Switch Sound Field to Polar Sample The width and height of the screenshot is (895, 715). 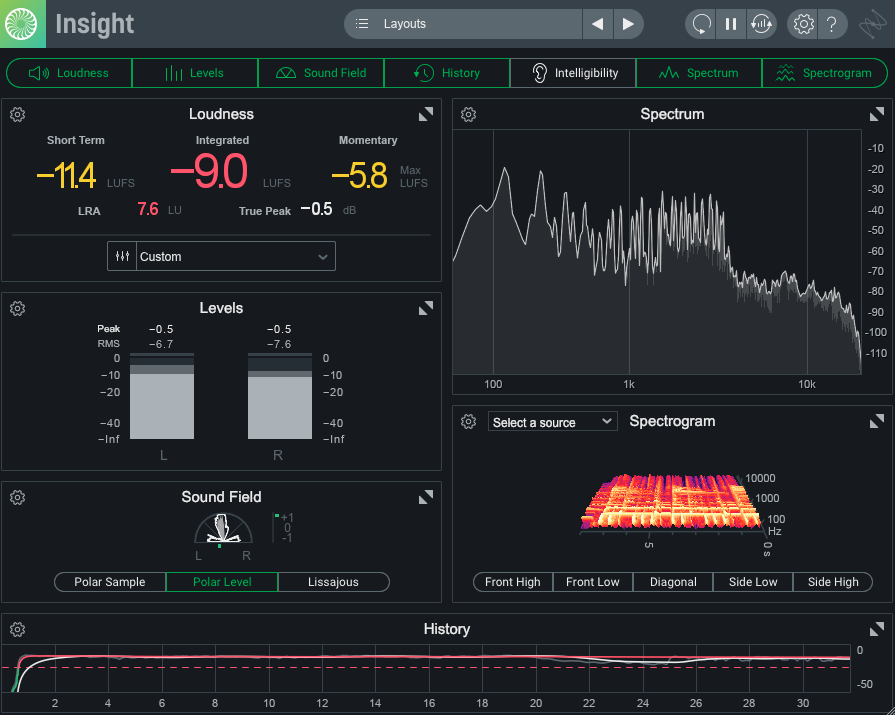[110, 582]
